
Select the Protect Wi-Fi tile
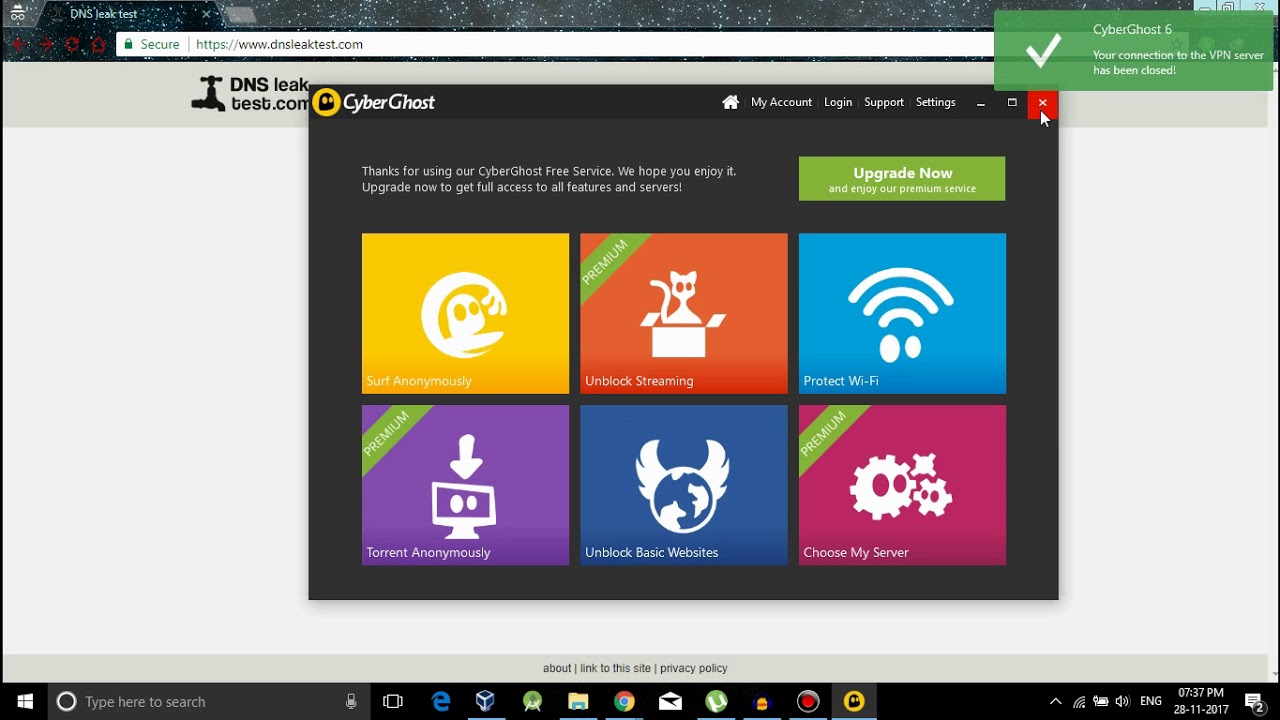(x=902, y=313)
